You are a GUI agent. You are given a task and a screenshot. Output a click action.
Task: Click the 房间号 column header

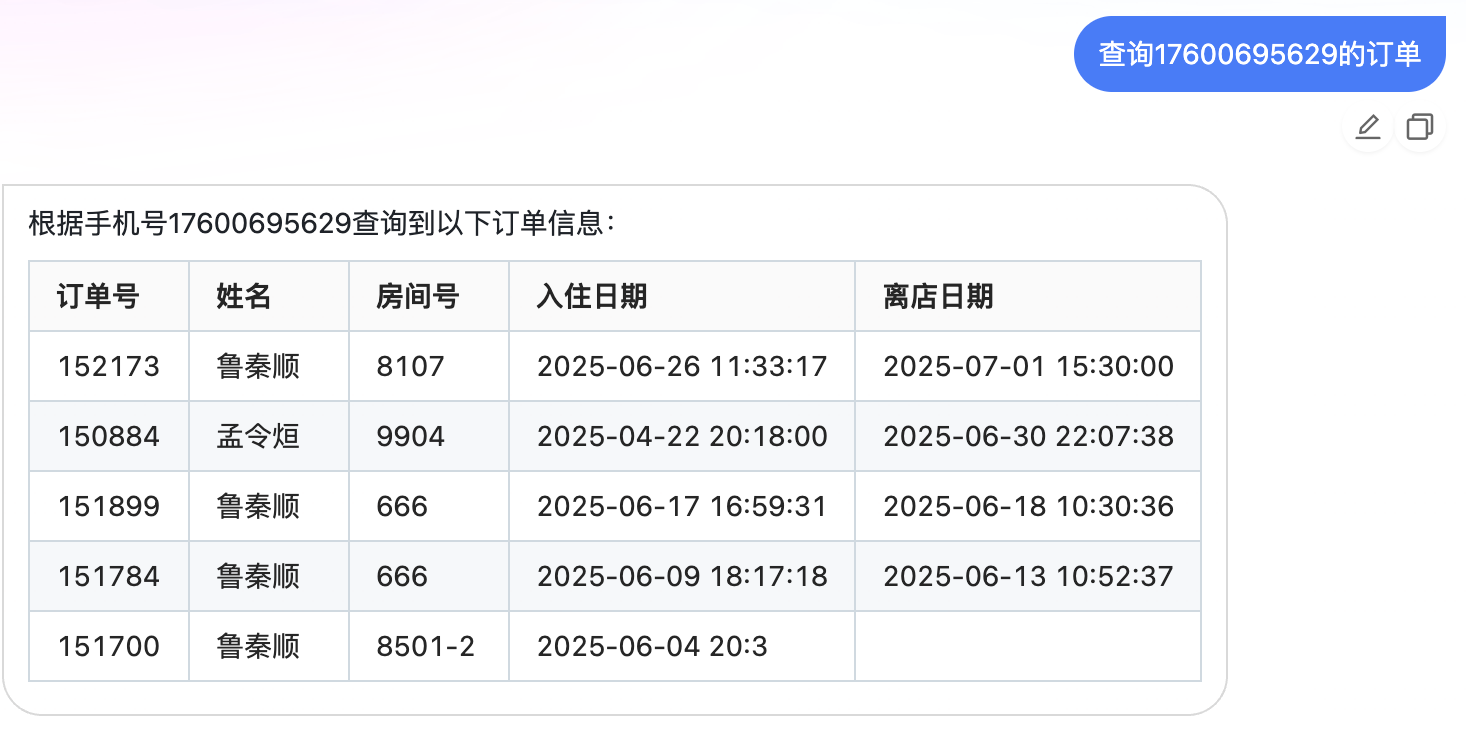(429, 296)
